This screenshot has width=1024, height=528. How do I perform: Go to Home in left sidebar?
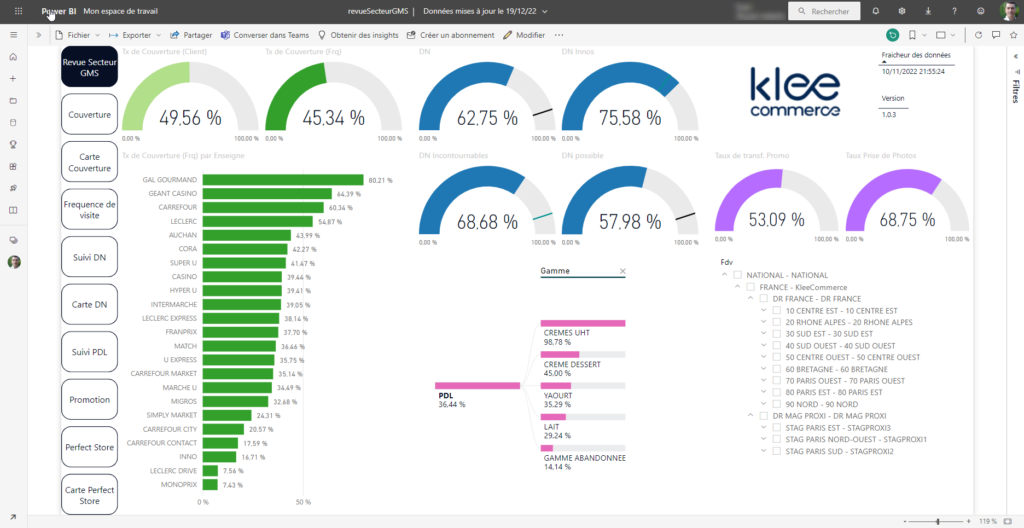(x=13, y=57)
